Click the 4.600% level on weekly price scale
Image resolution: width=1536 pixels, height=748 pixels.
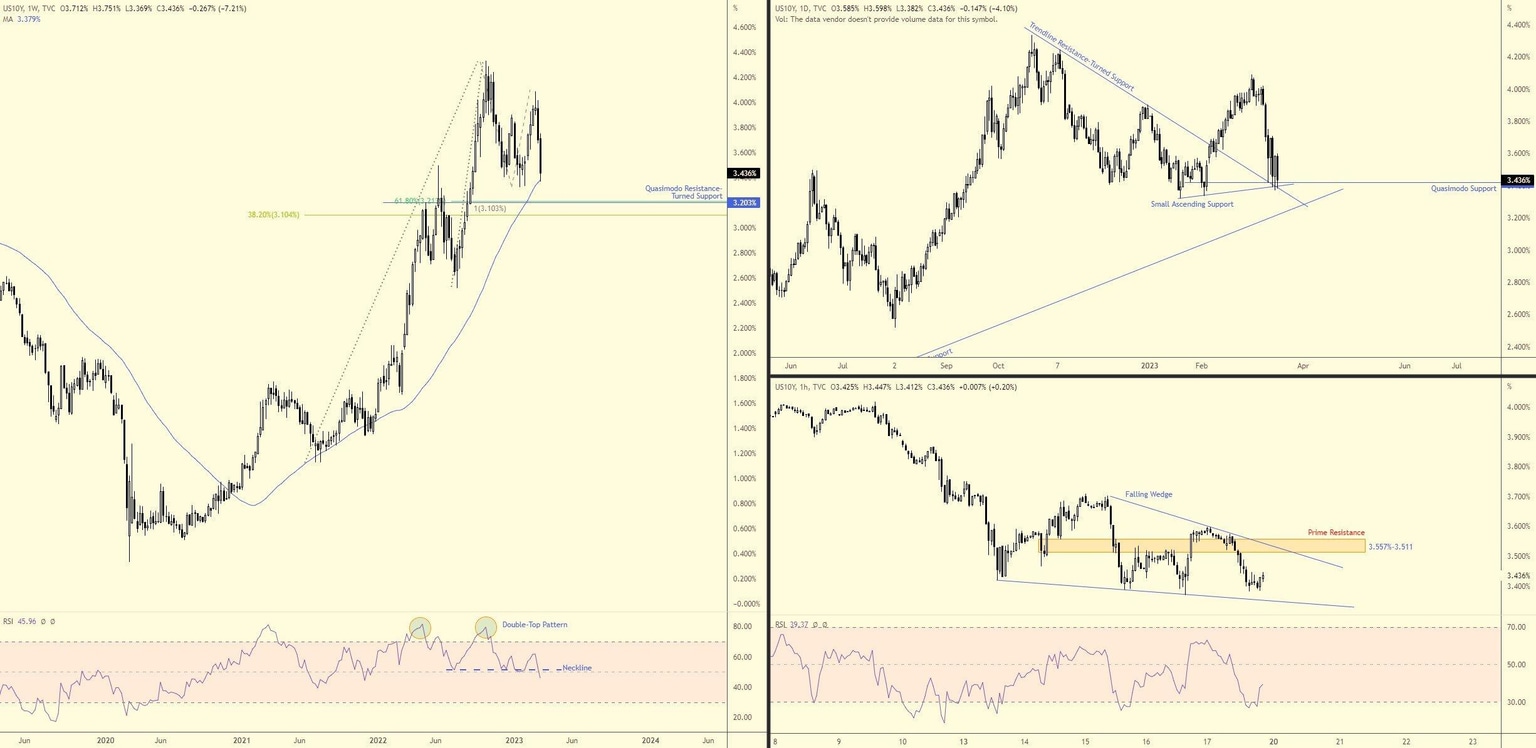click(x=744, y=27)
